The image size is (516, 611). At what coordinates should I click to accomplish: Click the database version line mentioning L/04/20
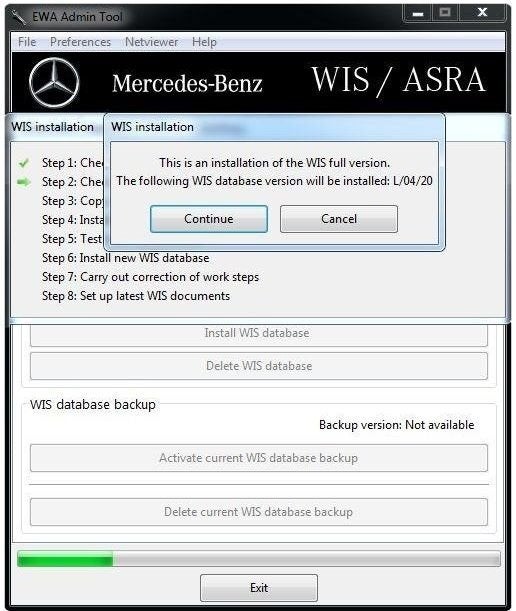click(274, 181)
